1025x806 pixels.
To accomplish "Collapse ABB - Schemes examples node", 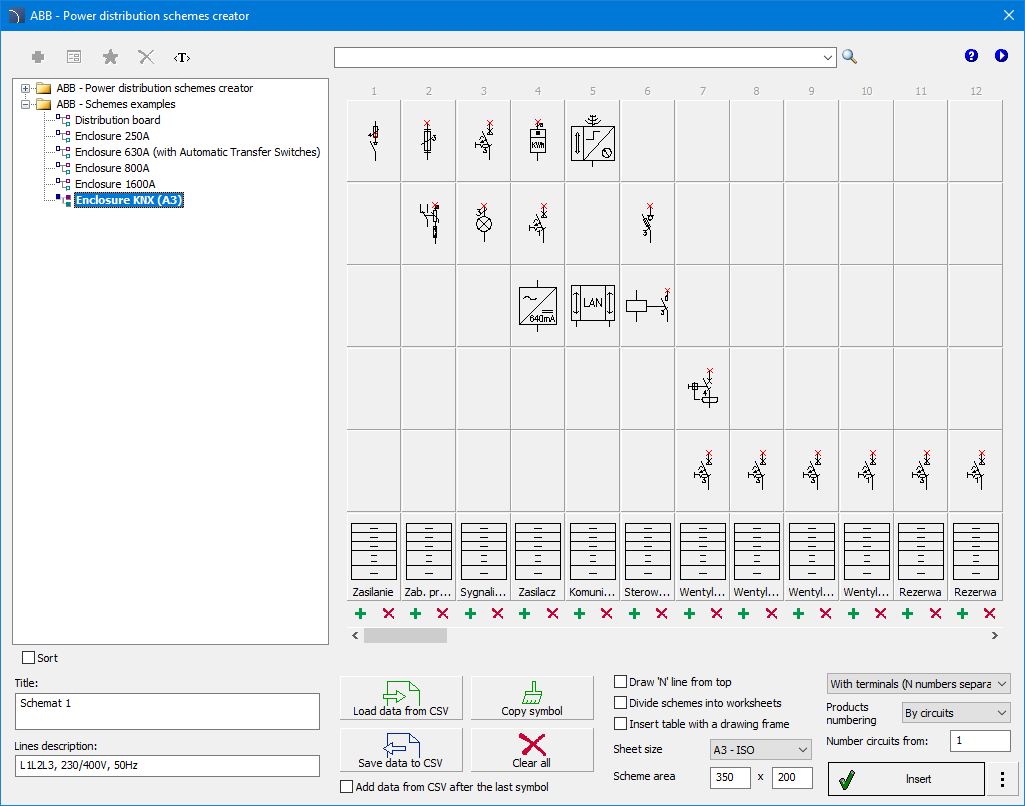I will point(25,104).
